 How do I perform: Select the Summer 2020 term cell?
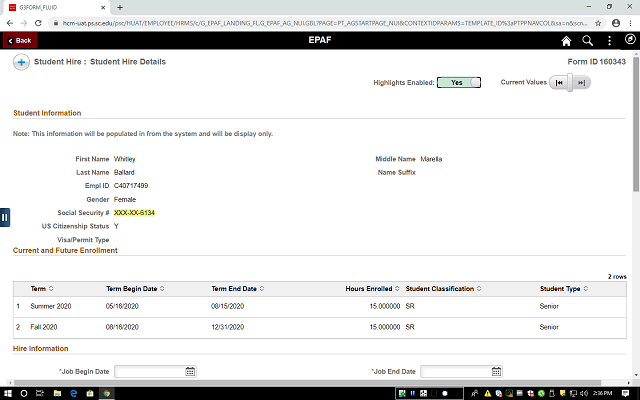(x=51, y=306)
